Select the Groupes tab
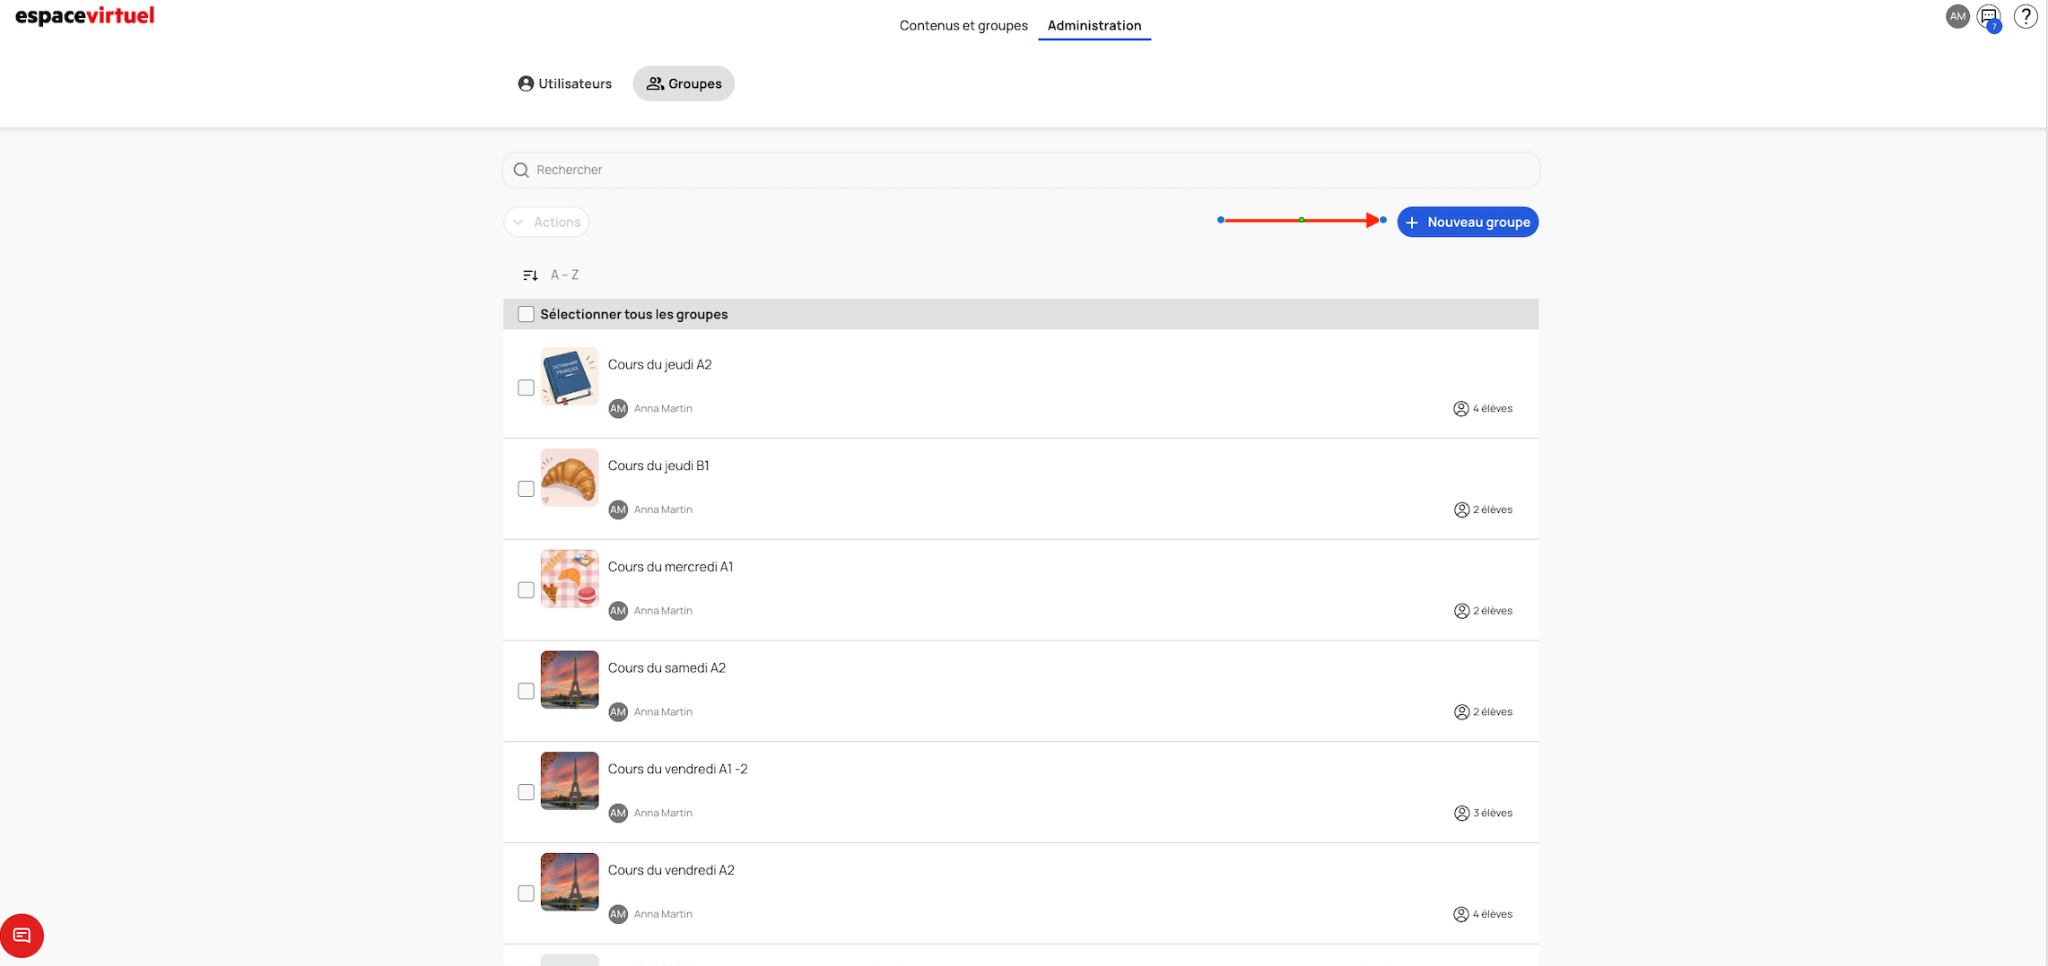The height and width of the screenshot is (966, 2048). coord(684,84)
